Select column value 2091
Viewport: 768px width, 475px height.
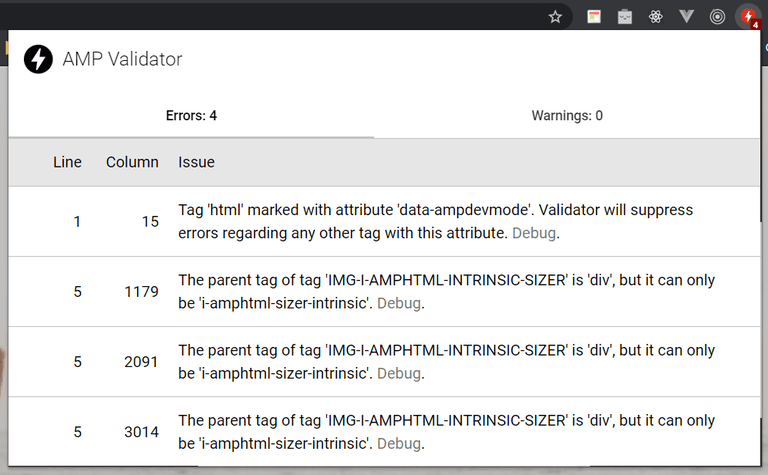pos(141,362)
